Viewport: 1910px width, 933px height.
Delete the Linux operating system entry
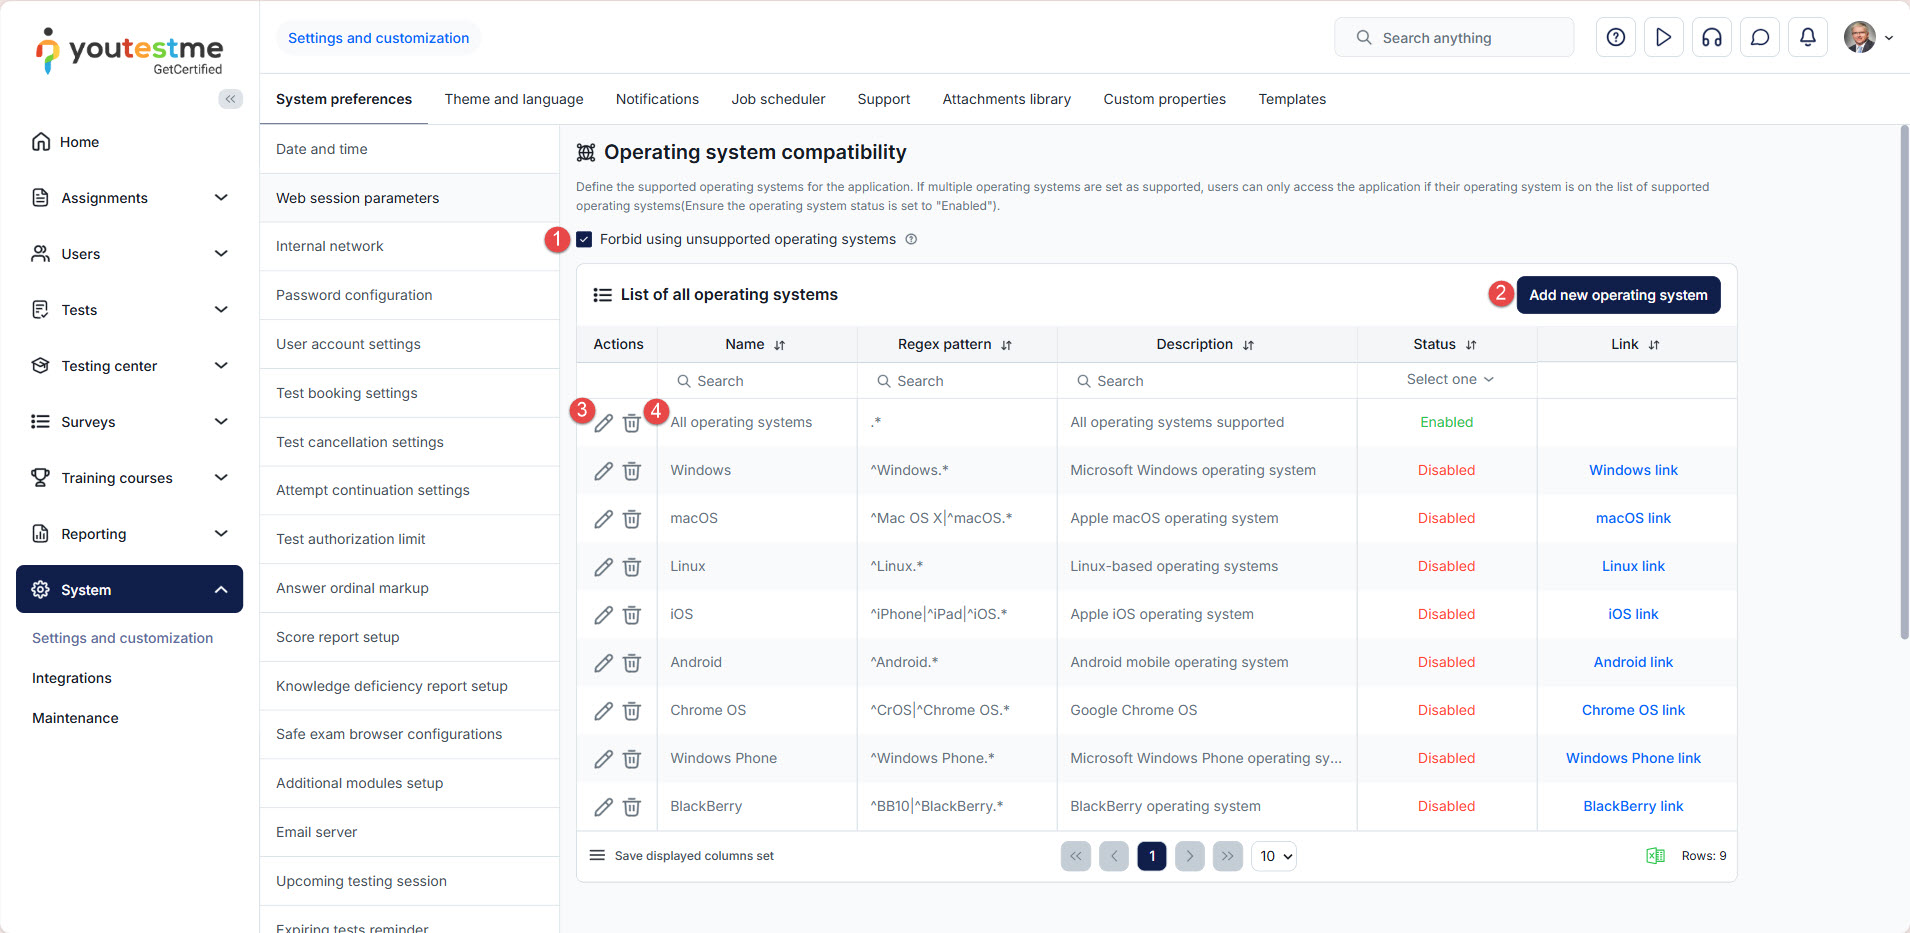point(632,567)
